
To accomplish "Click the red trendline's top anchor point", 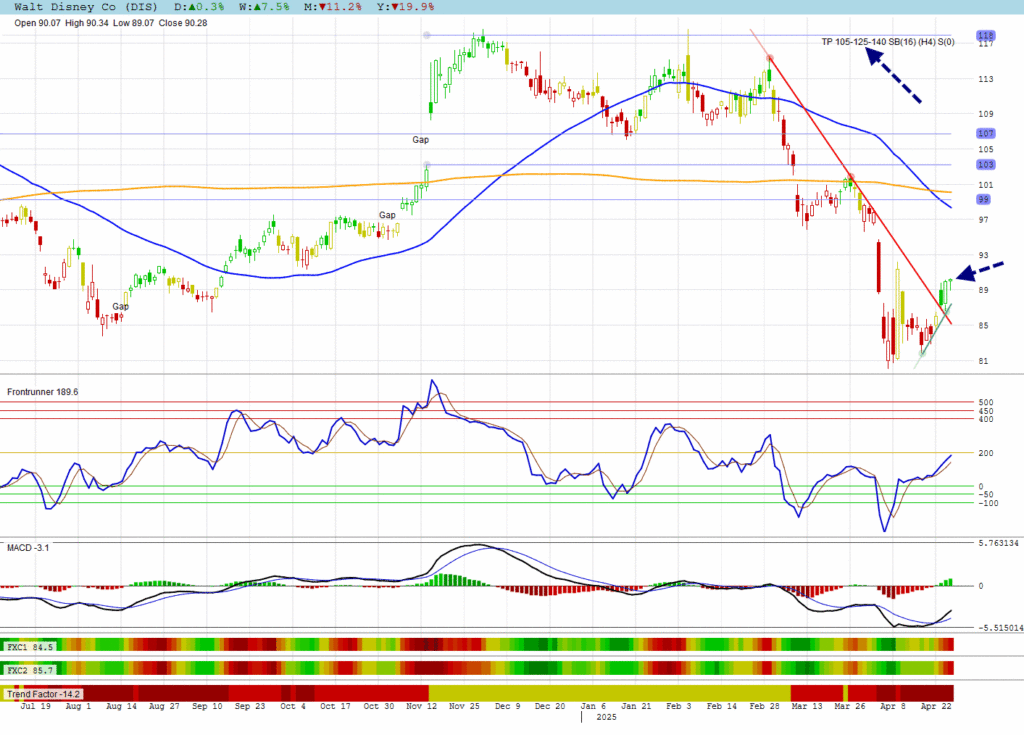I will click(x=770, y=58).
